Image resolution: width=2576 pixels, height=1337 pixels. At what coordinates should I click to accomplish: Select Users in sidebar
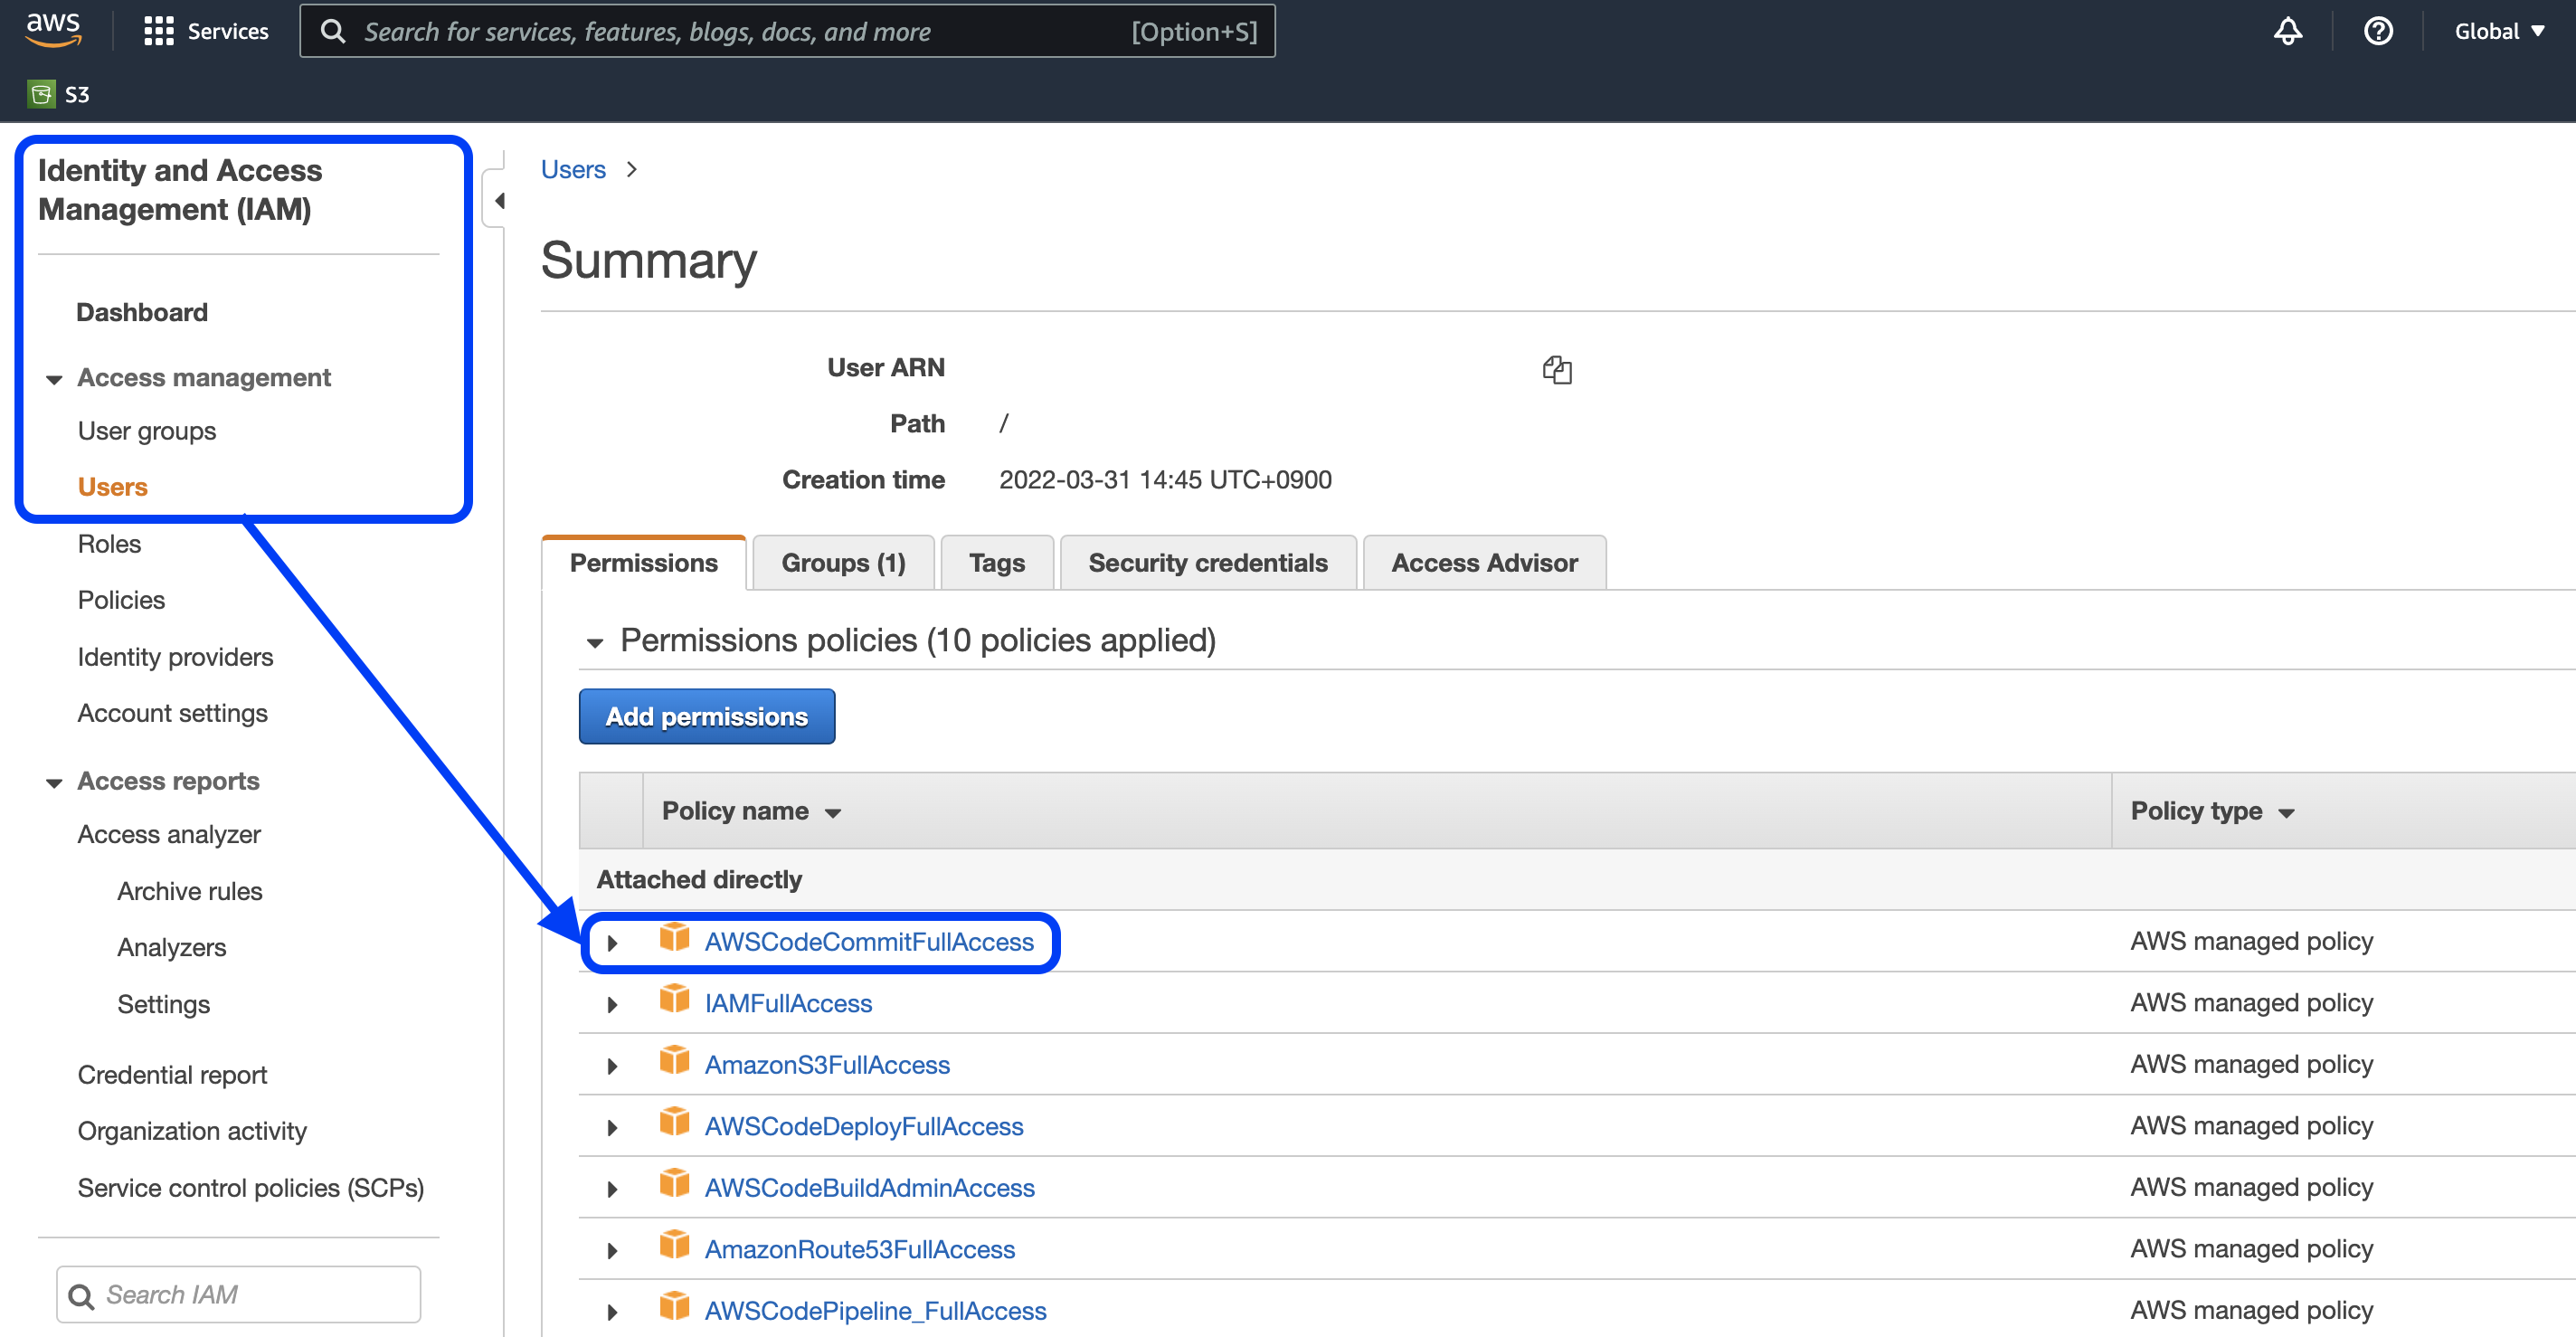[112, 487]
